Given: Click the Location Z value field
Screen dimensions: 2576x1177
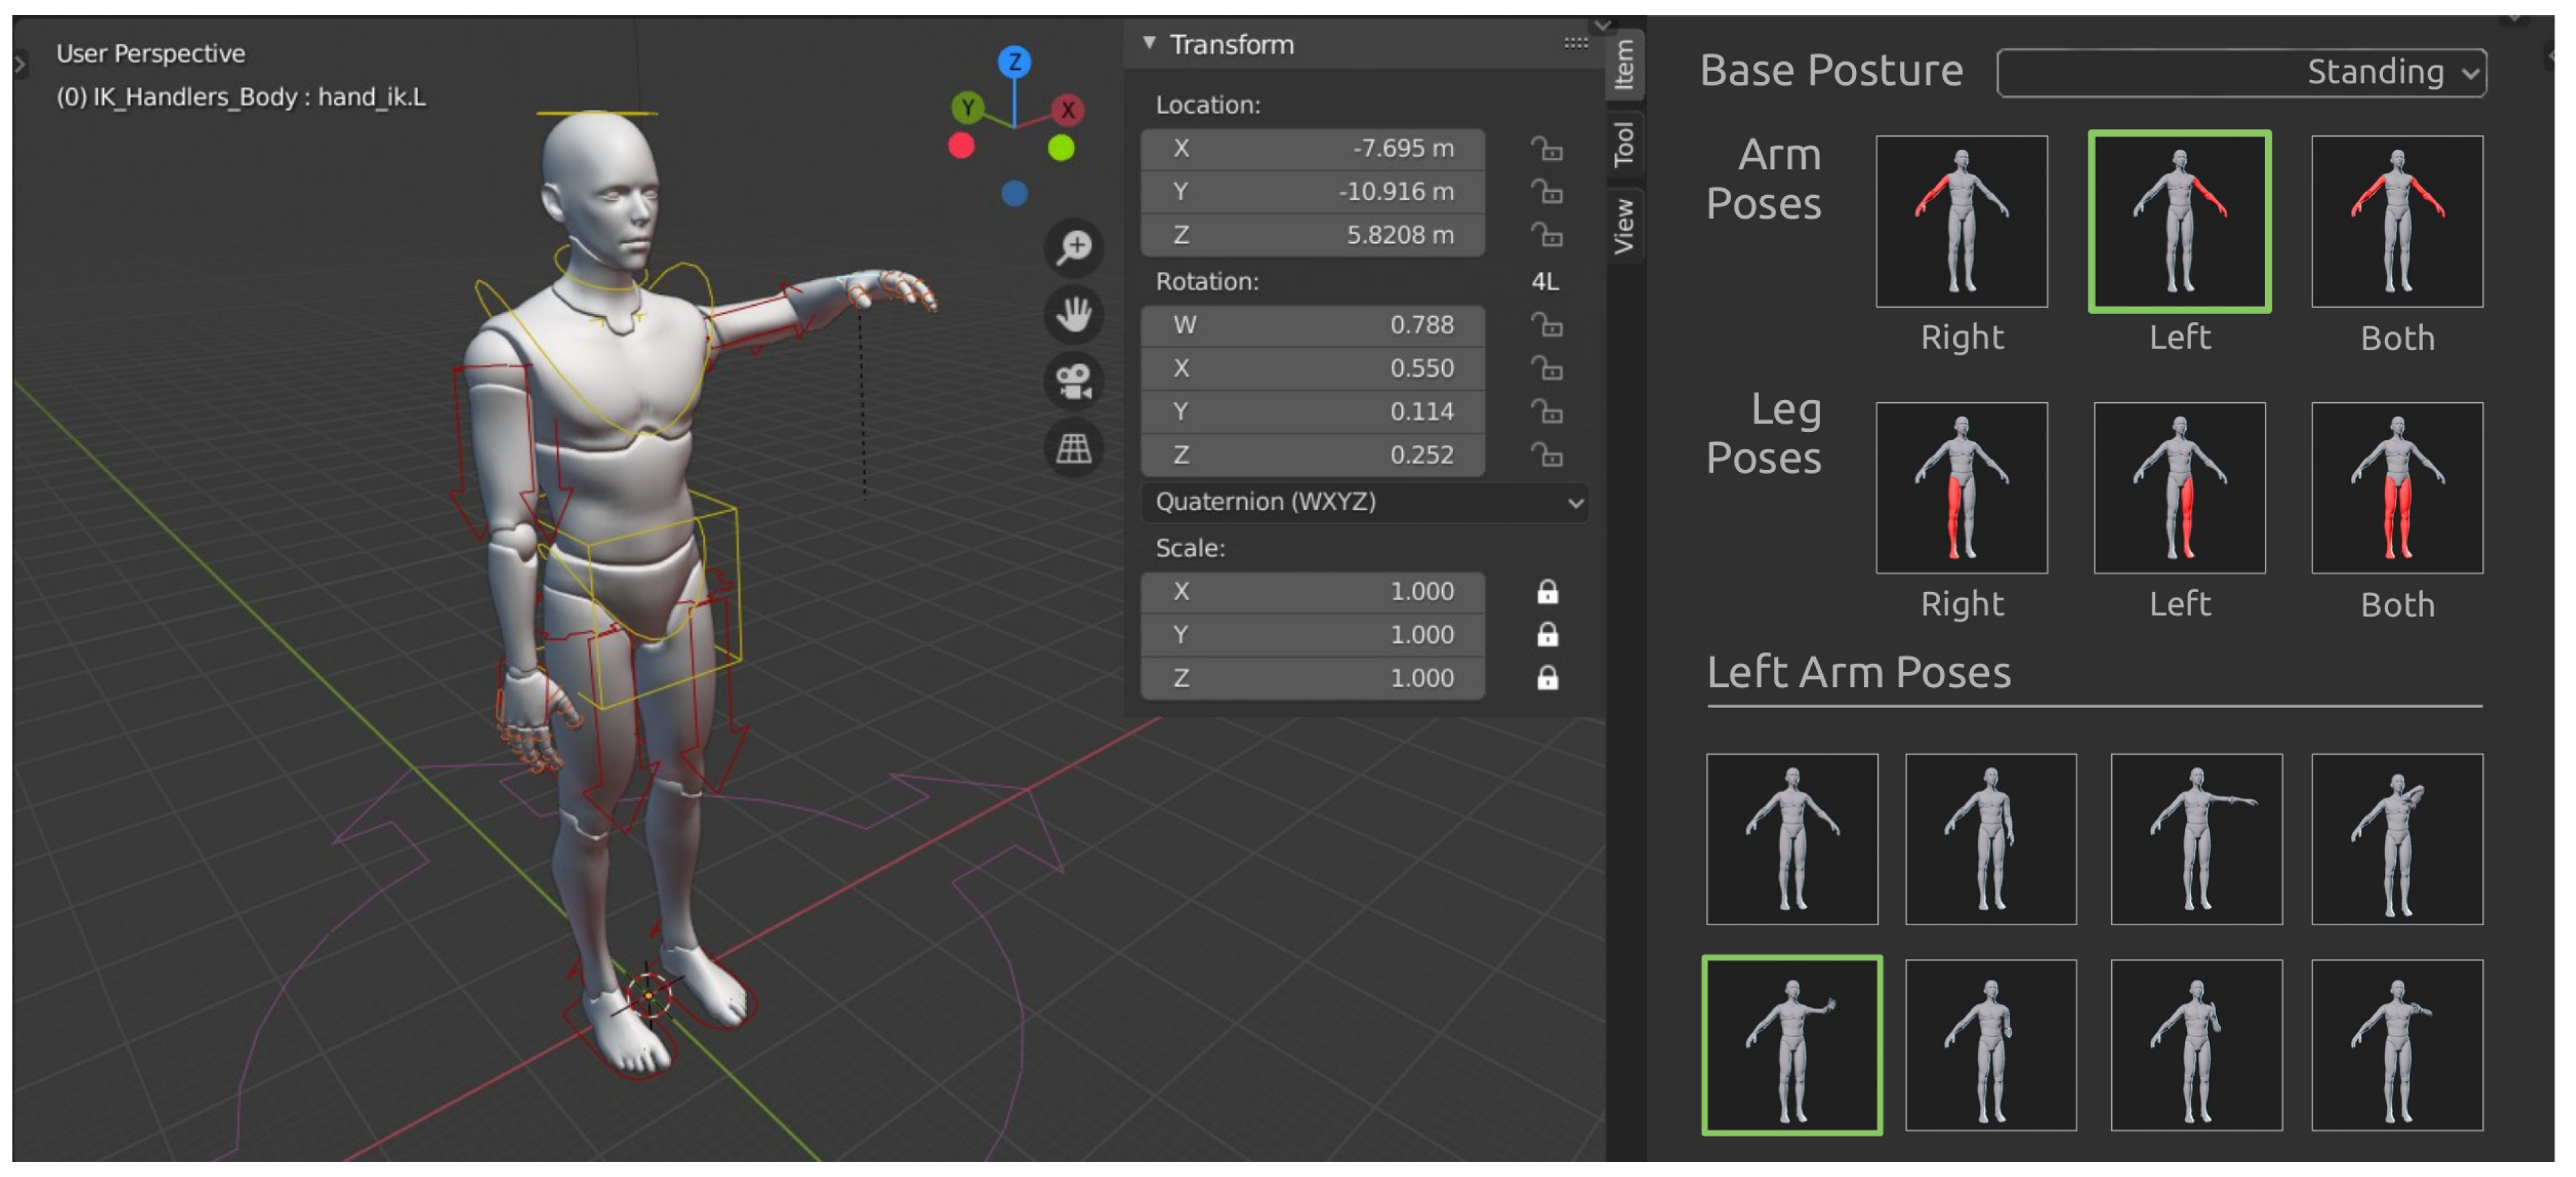Looking at the screenshot, I should click(x=1312, y=235).
